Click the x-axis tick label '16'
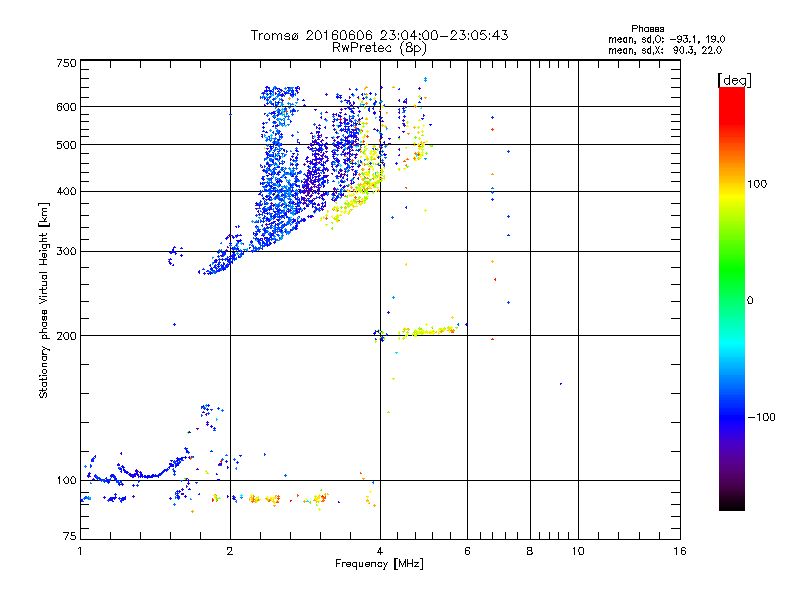Viewport: 800px width, 600px height. pos(680,551)
